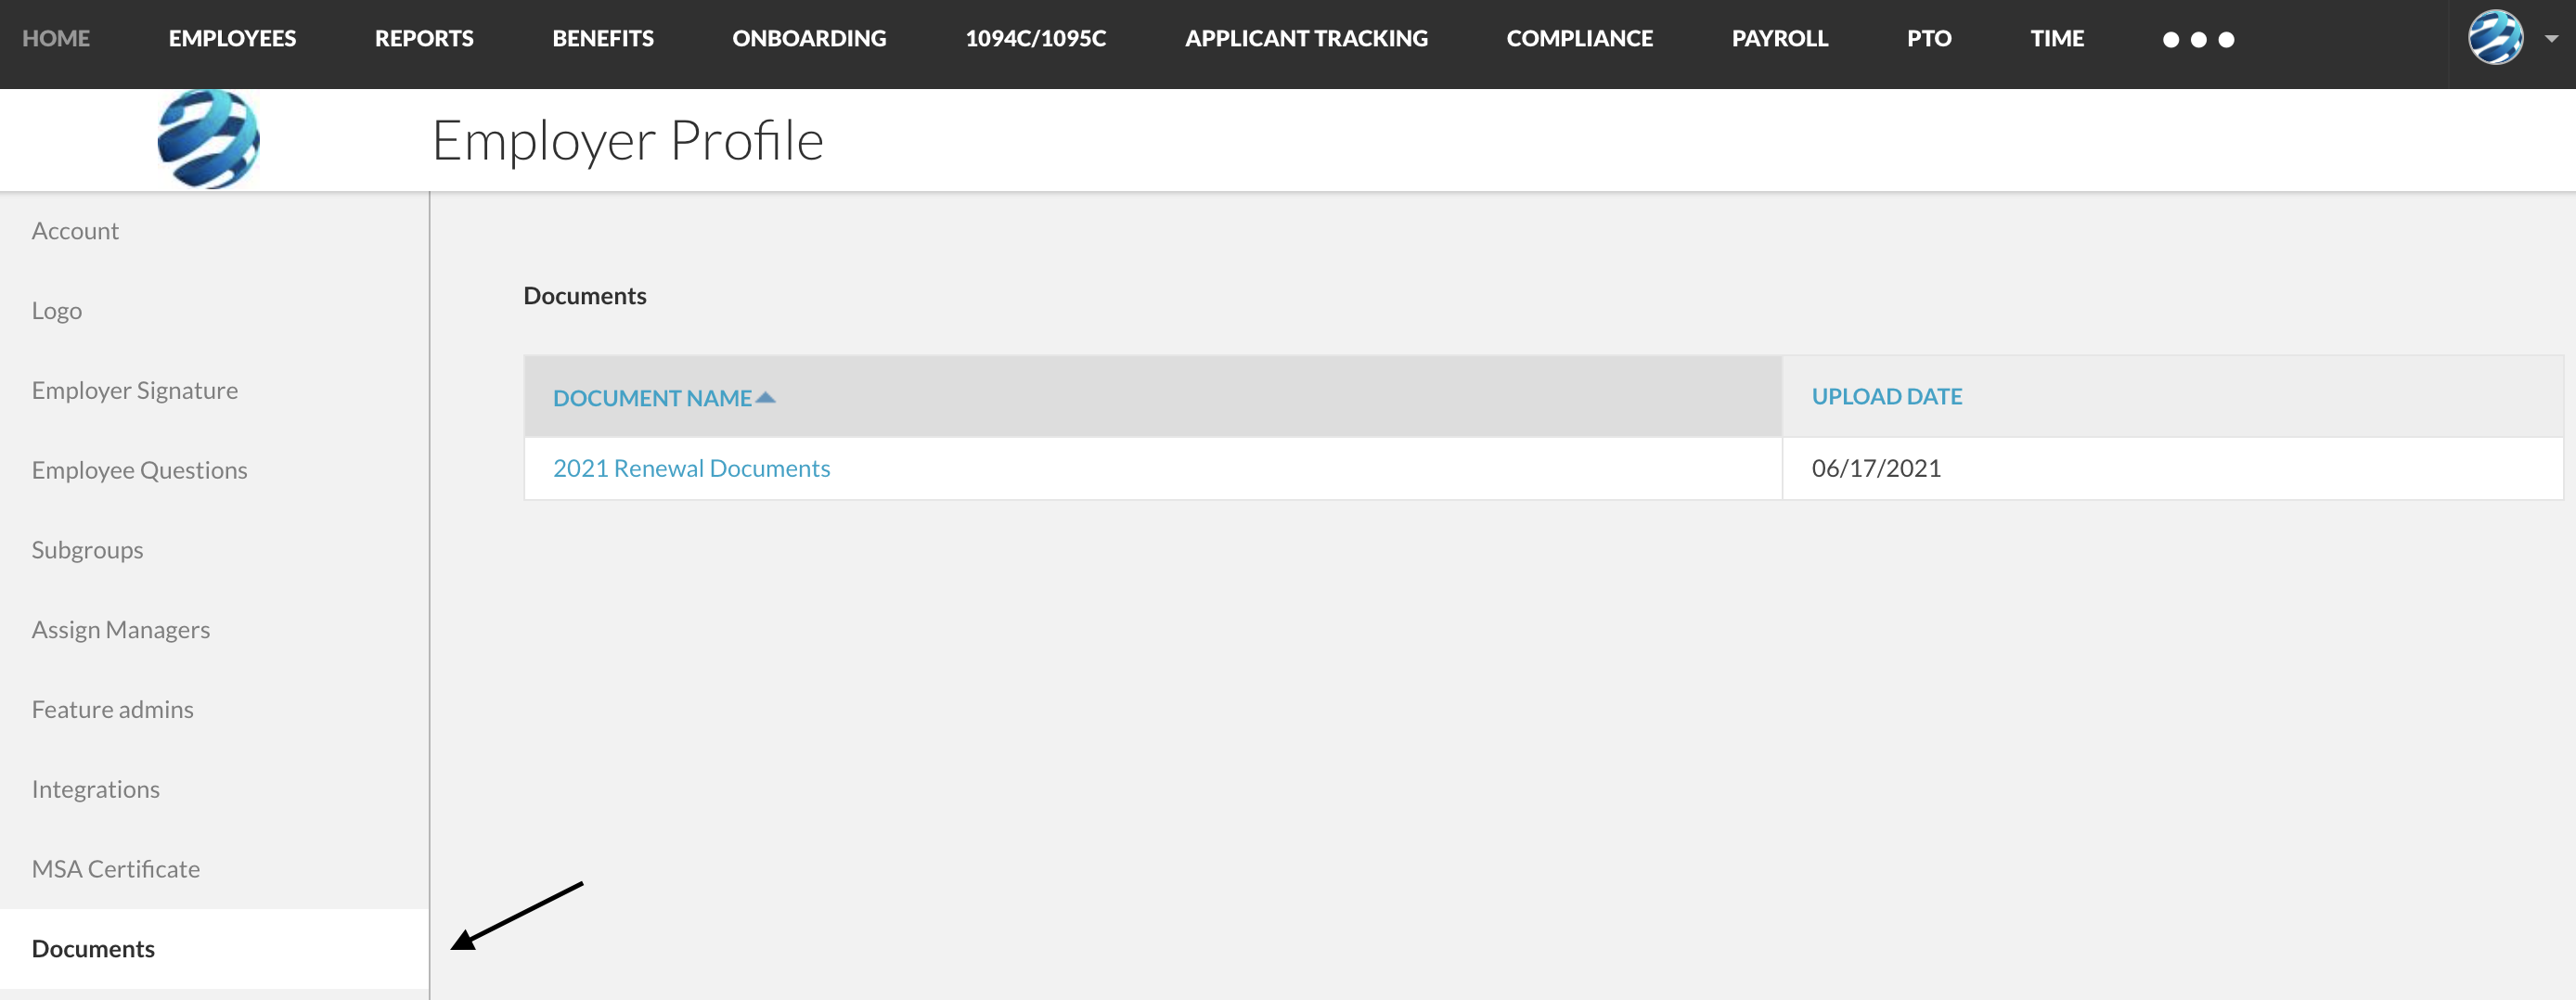
Task: Click the Document Name sort arrow
Action: [766, 397]
